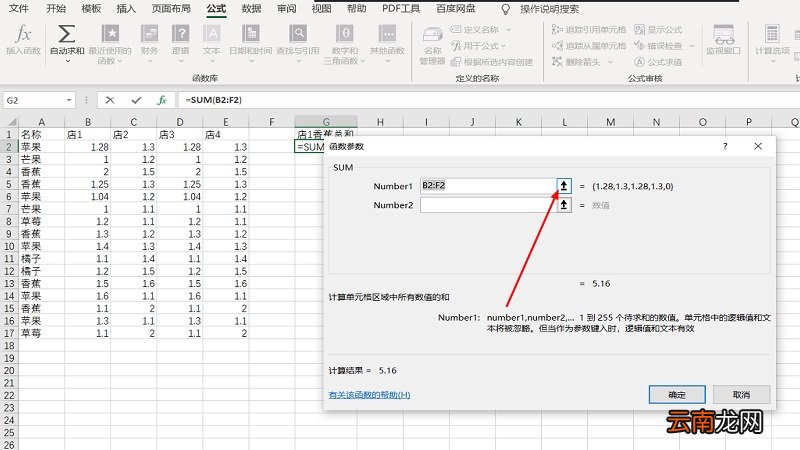This screenshot has width=800, height=450.
Task: Click the dialog help question mark
Action: (x=725, y=146)
